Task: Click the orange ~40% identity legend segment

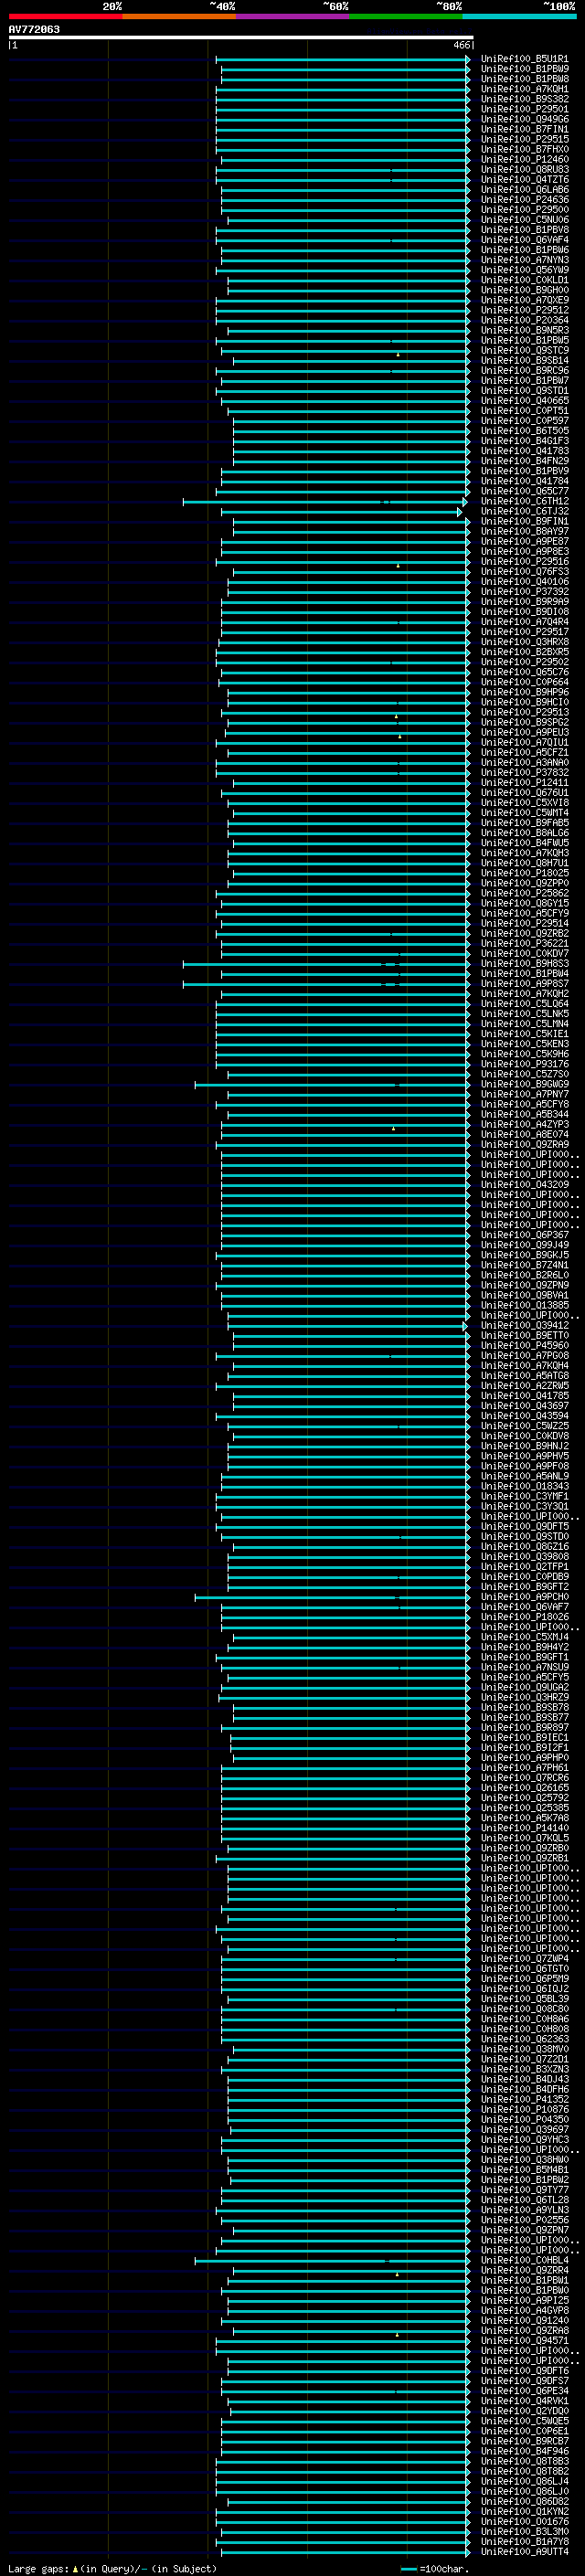Action: (179, 16)
